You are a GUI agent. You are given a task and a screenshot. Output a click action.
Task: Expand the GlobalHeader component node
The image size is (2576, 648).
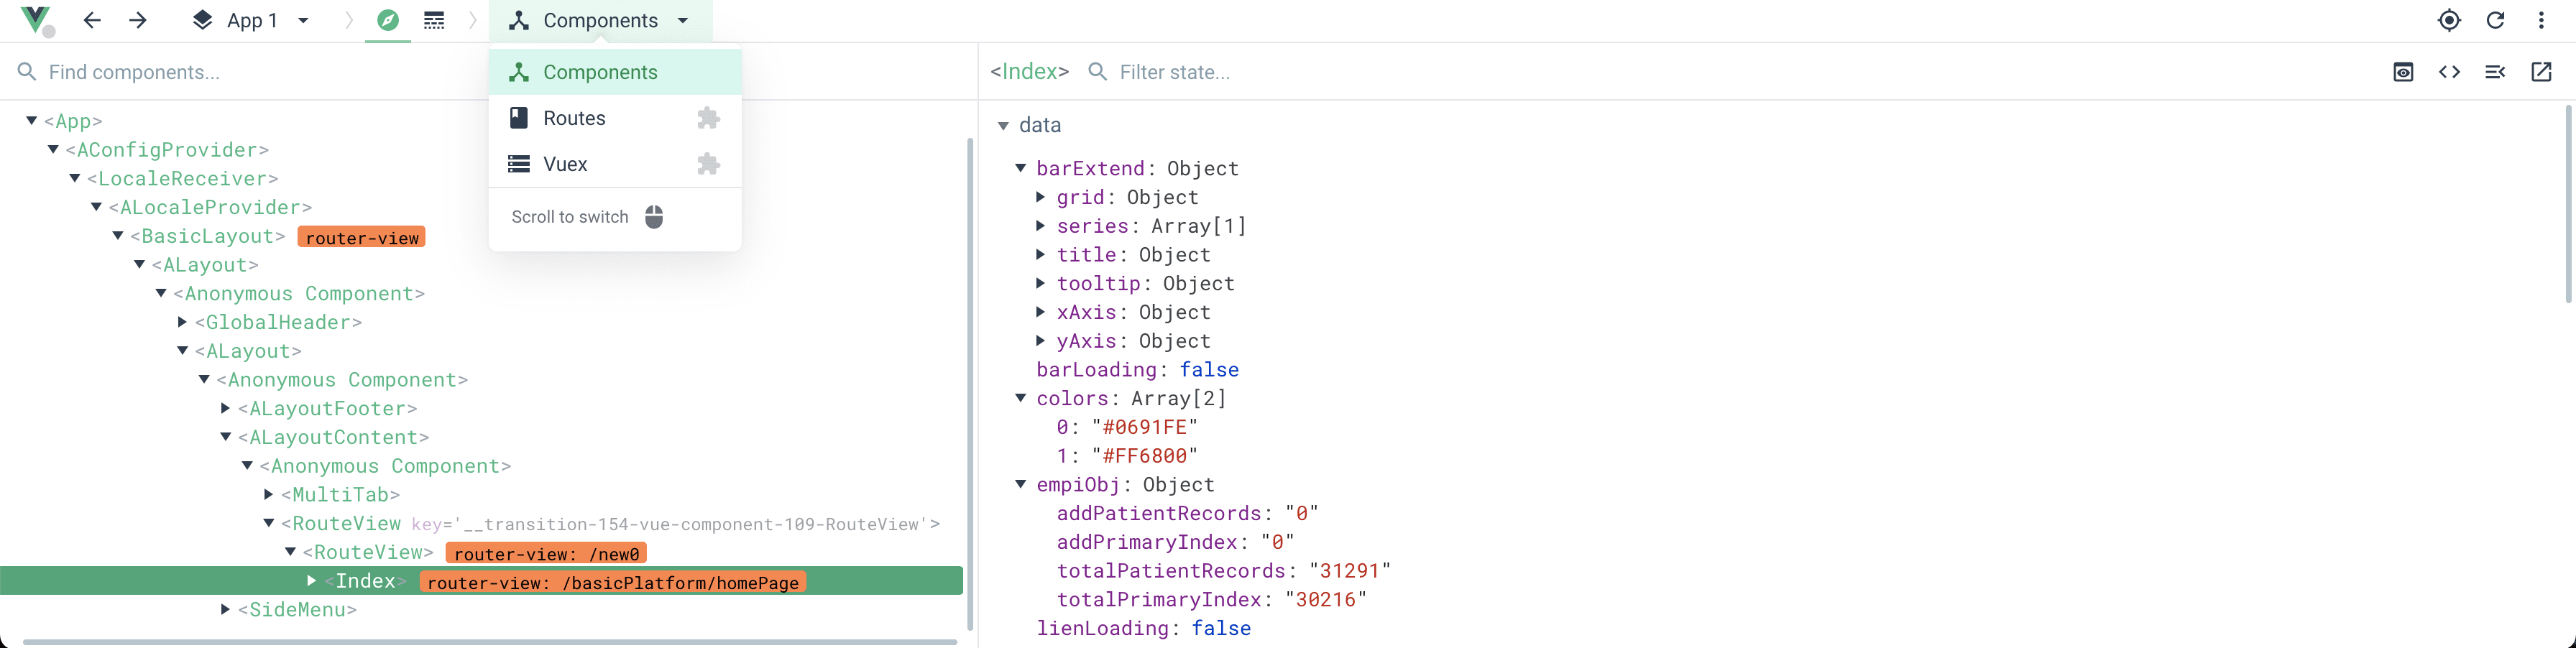[182, 322]
